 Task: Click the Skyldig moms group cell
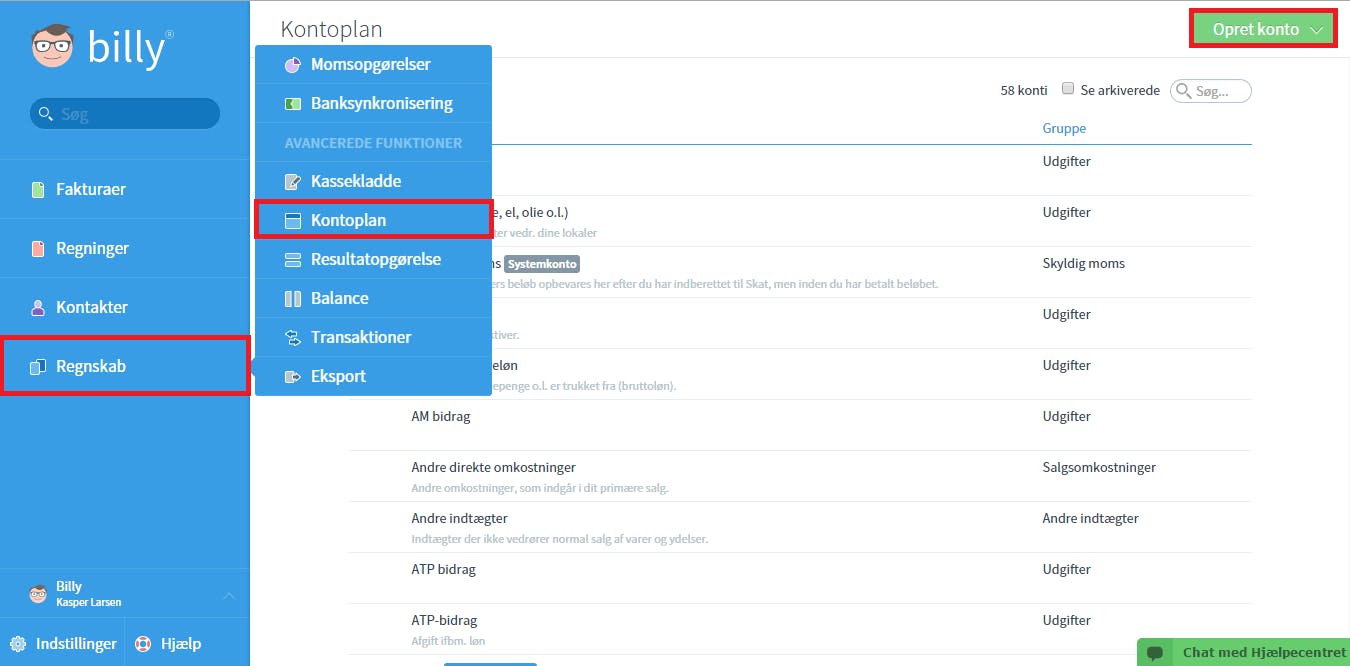[1084, 264]
